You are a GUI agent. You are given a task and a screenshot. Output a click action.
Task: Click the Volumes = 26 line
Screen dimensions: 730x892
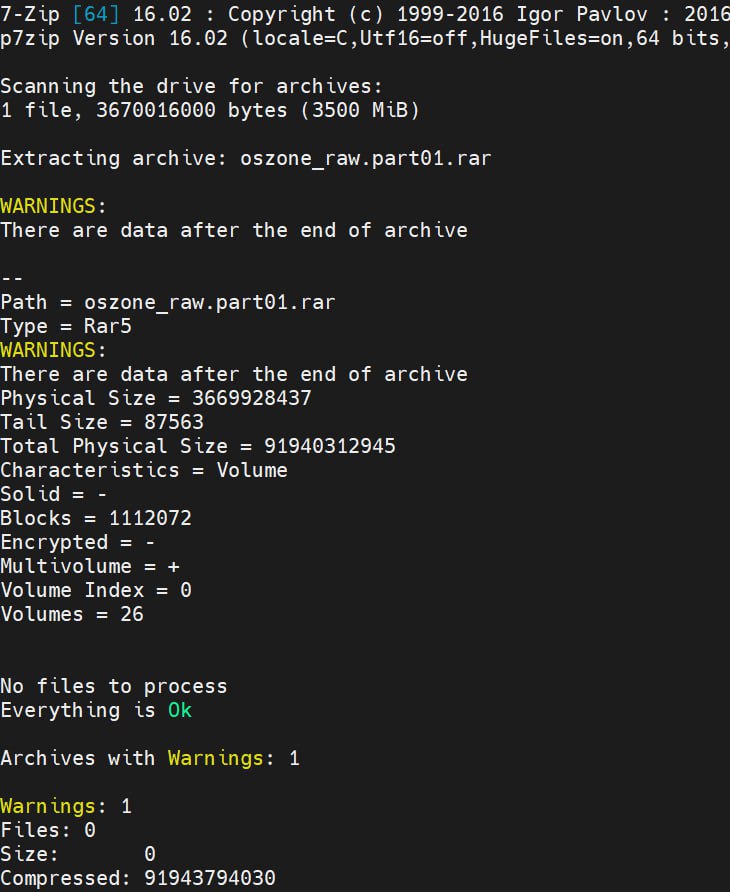72,614
